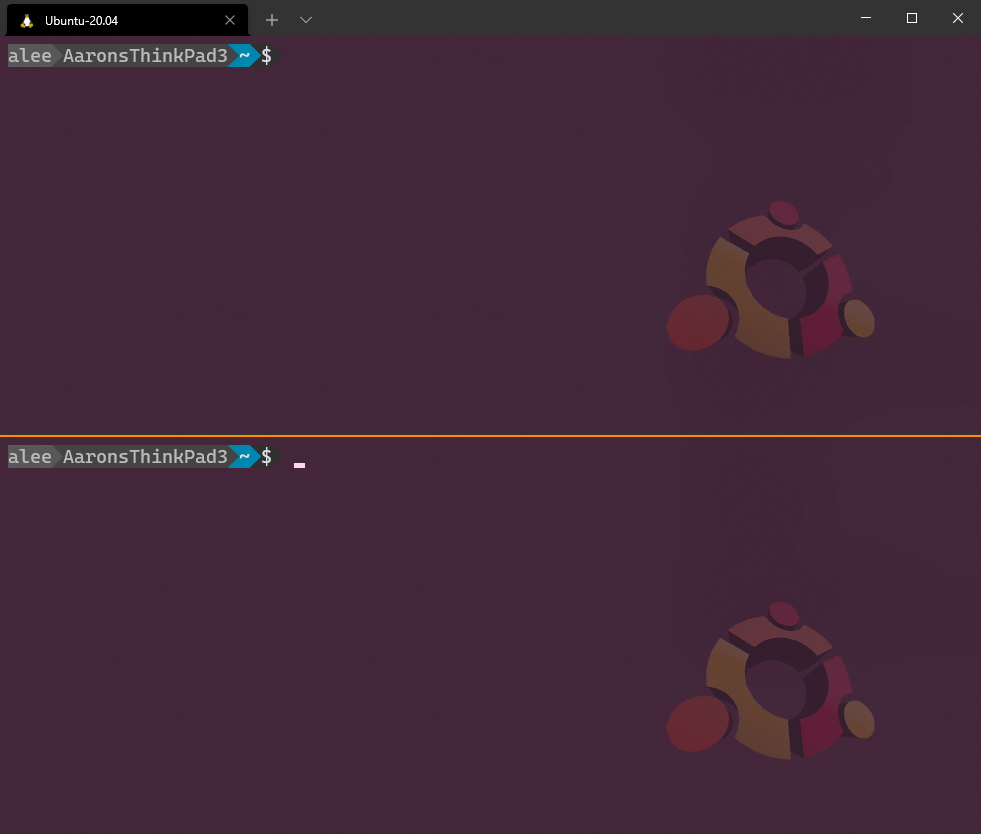Open the new tab dropdown menu

point(305,20)
